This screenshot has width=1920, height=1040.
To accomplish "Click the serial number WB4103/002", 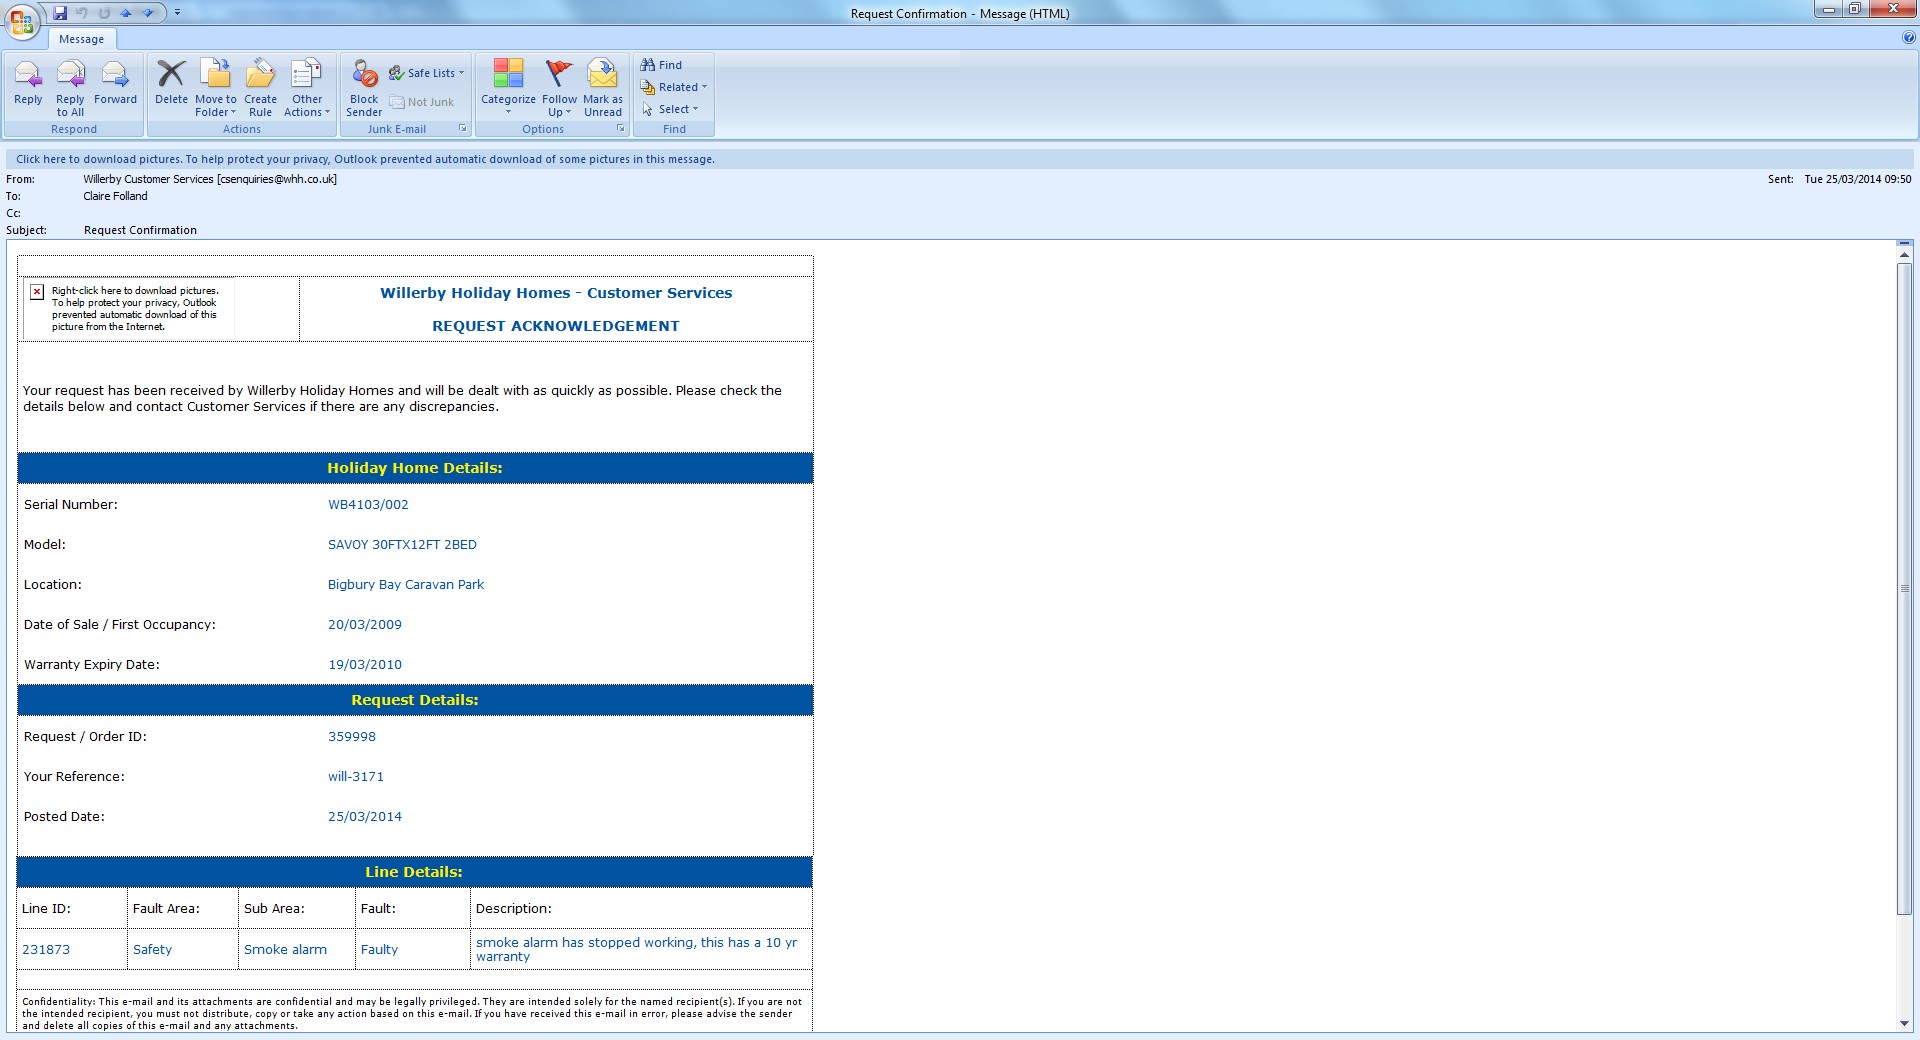I will pyautogui.click(x=368, y=505).
